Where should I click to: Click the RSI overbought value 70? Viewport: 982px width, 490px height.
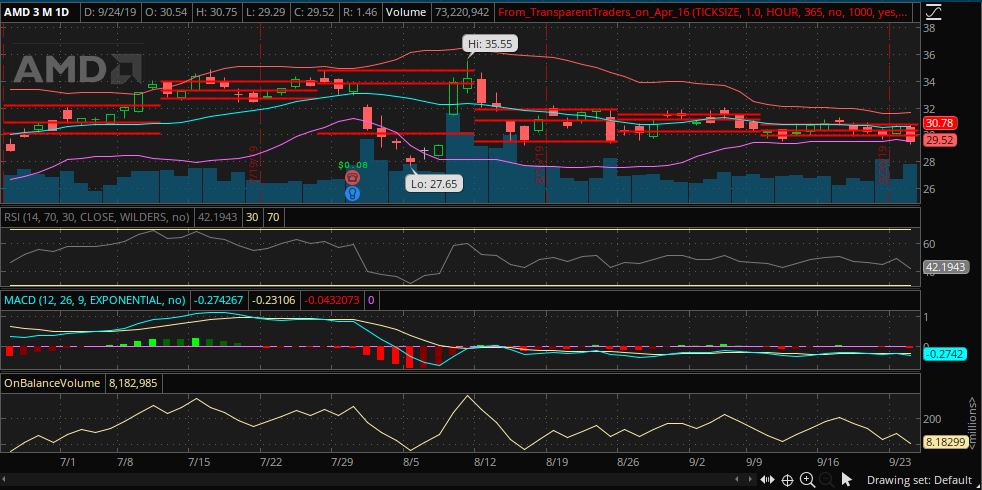273,217
